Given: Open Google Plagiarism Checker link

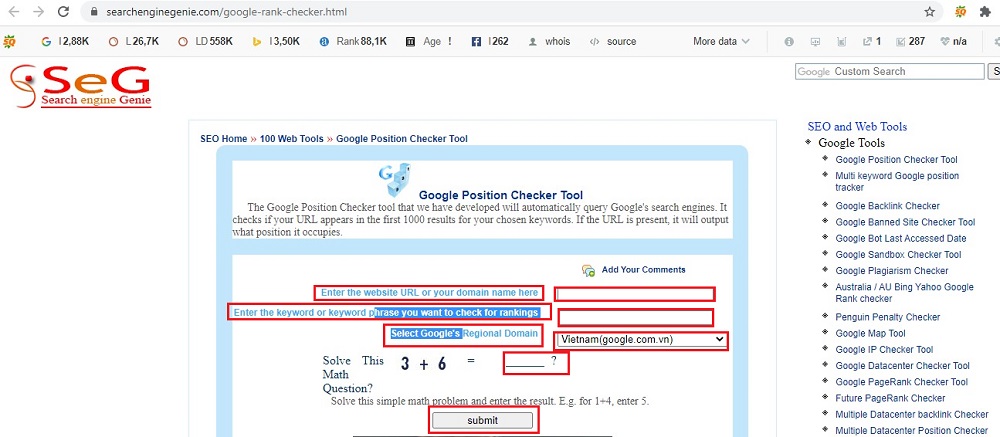Looking at the screenshot, I should (892, 270).
